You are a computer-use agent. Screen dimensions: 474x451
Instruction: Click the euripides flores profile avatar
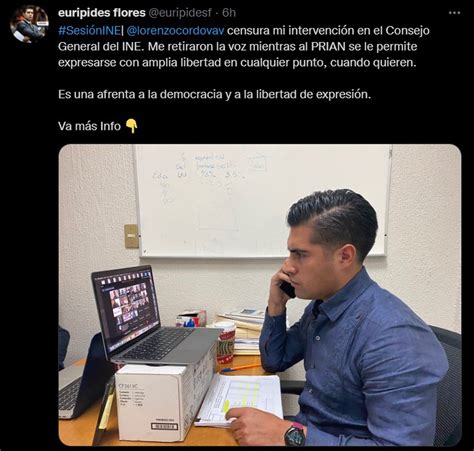coord(29,24)
